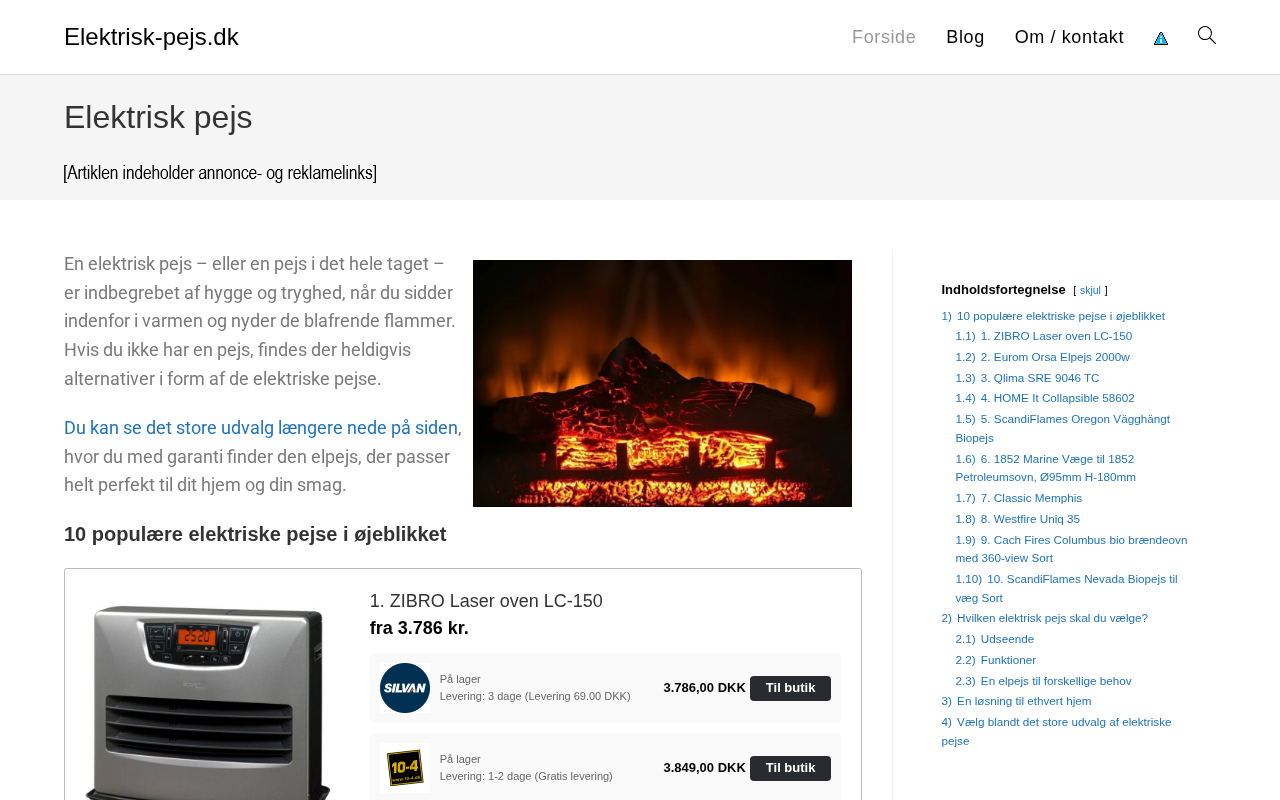Click the 'Indholdsfortegnelse' heading
This screenshot has width=1280, height=800.
pyautogui.click(x=1003, y=290)
